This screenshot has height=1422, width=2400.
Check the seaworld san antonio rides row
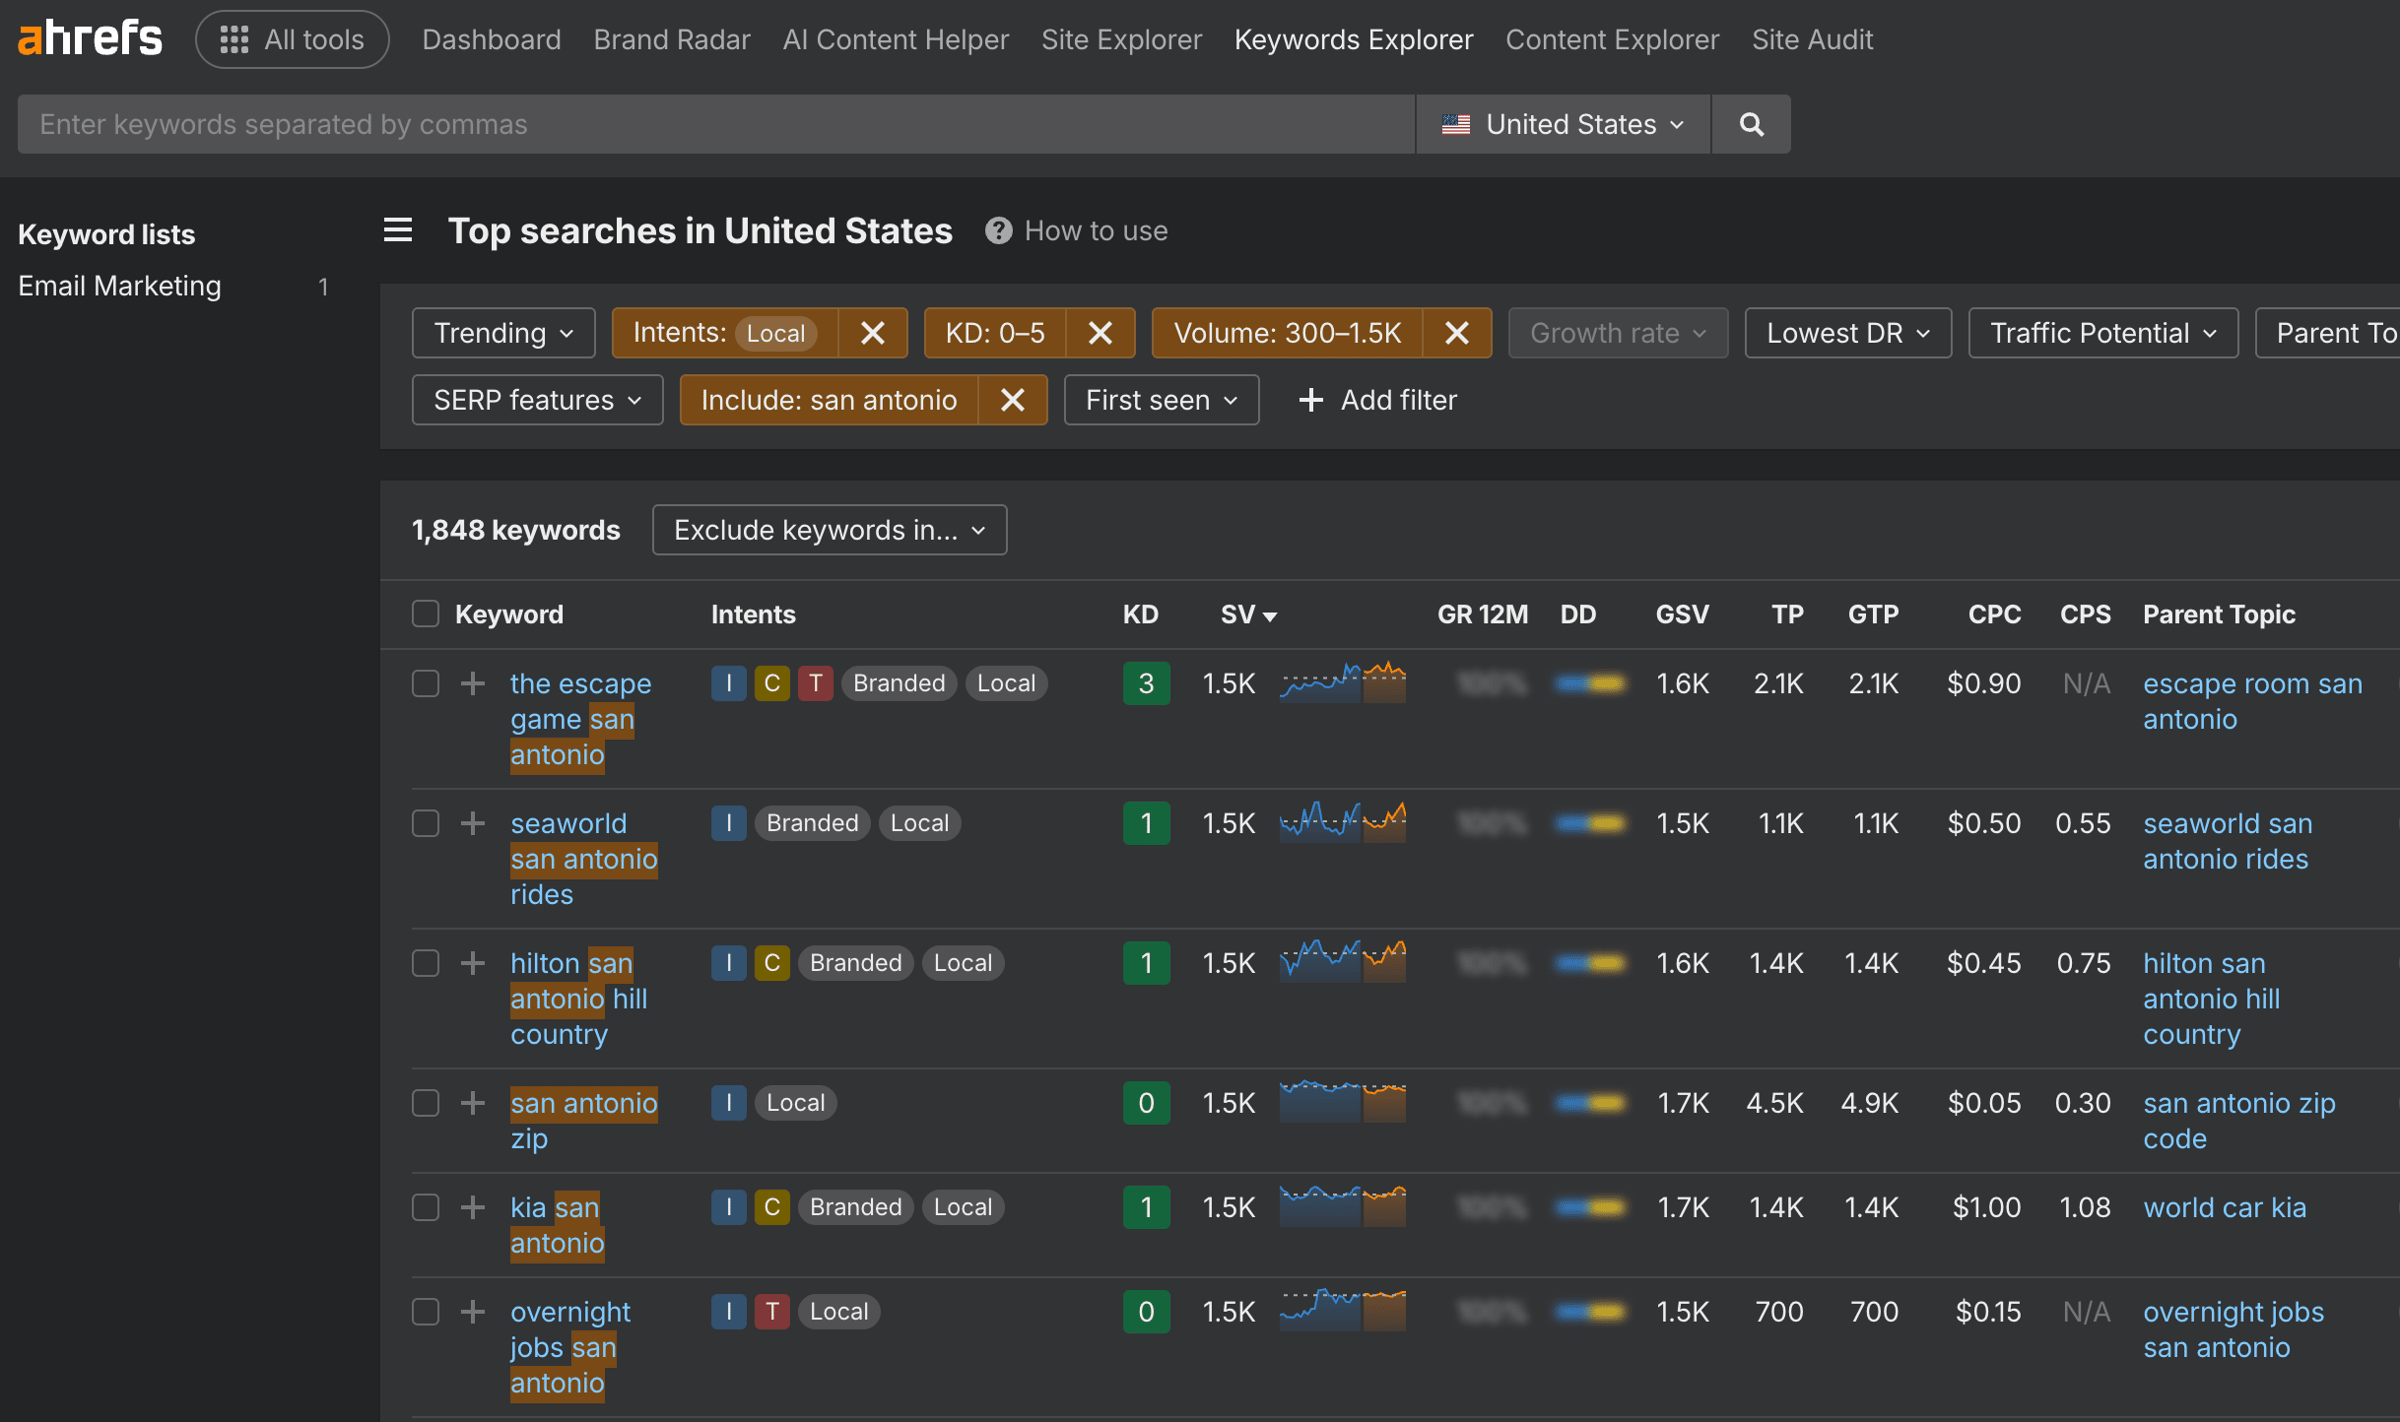(x=426, y=823)
